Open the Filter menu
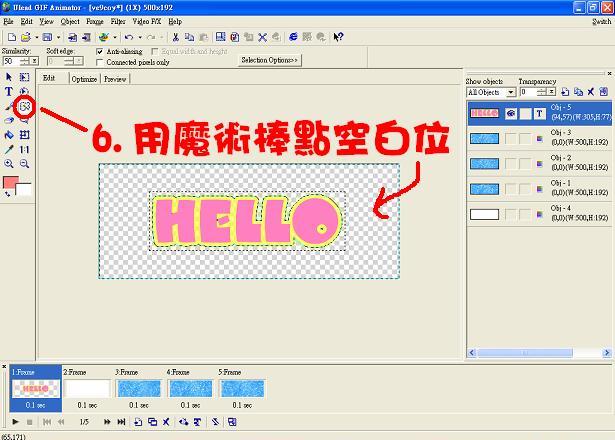This screenshot has height=440, width=615. [x=119, y=21]
